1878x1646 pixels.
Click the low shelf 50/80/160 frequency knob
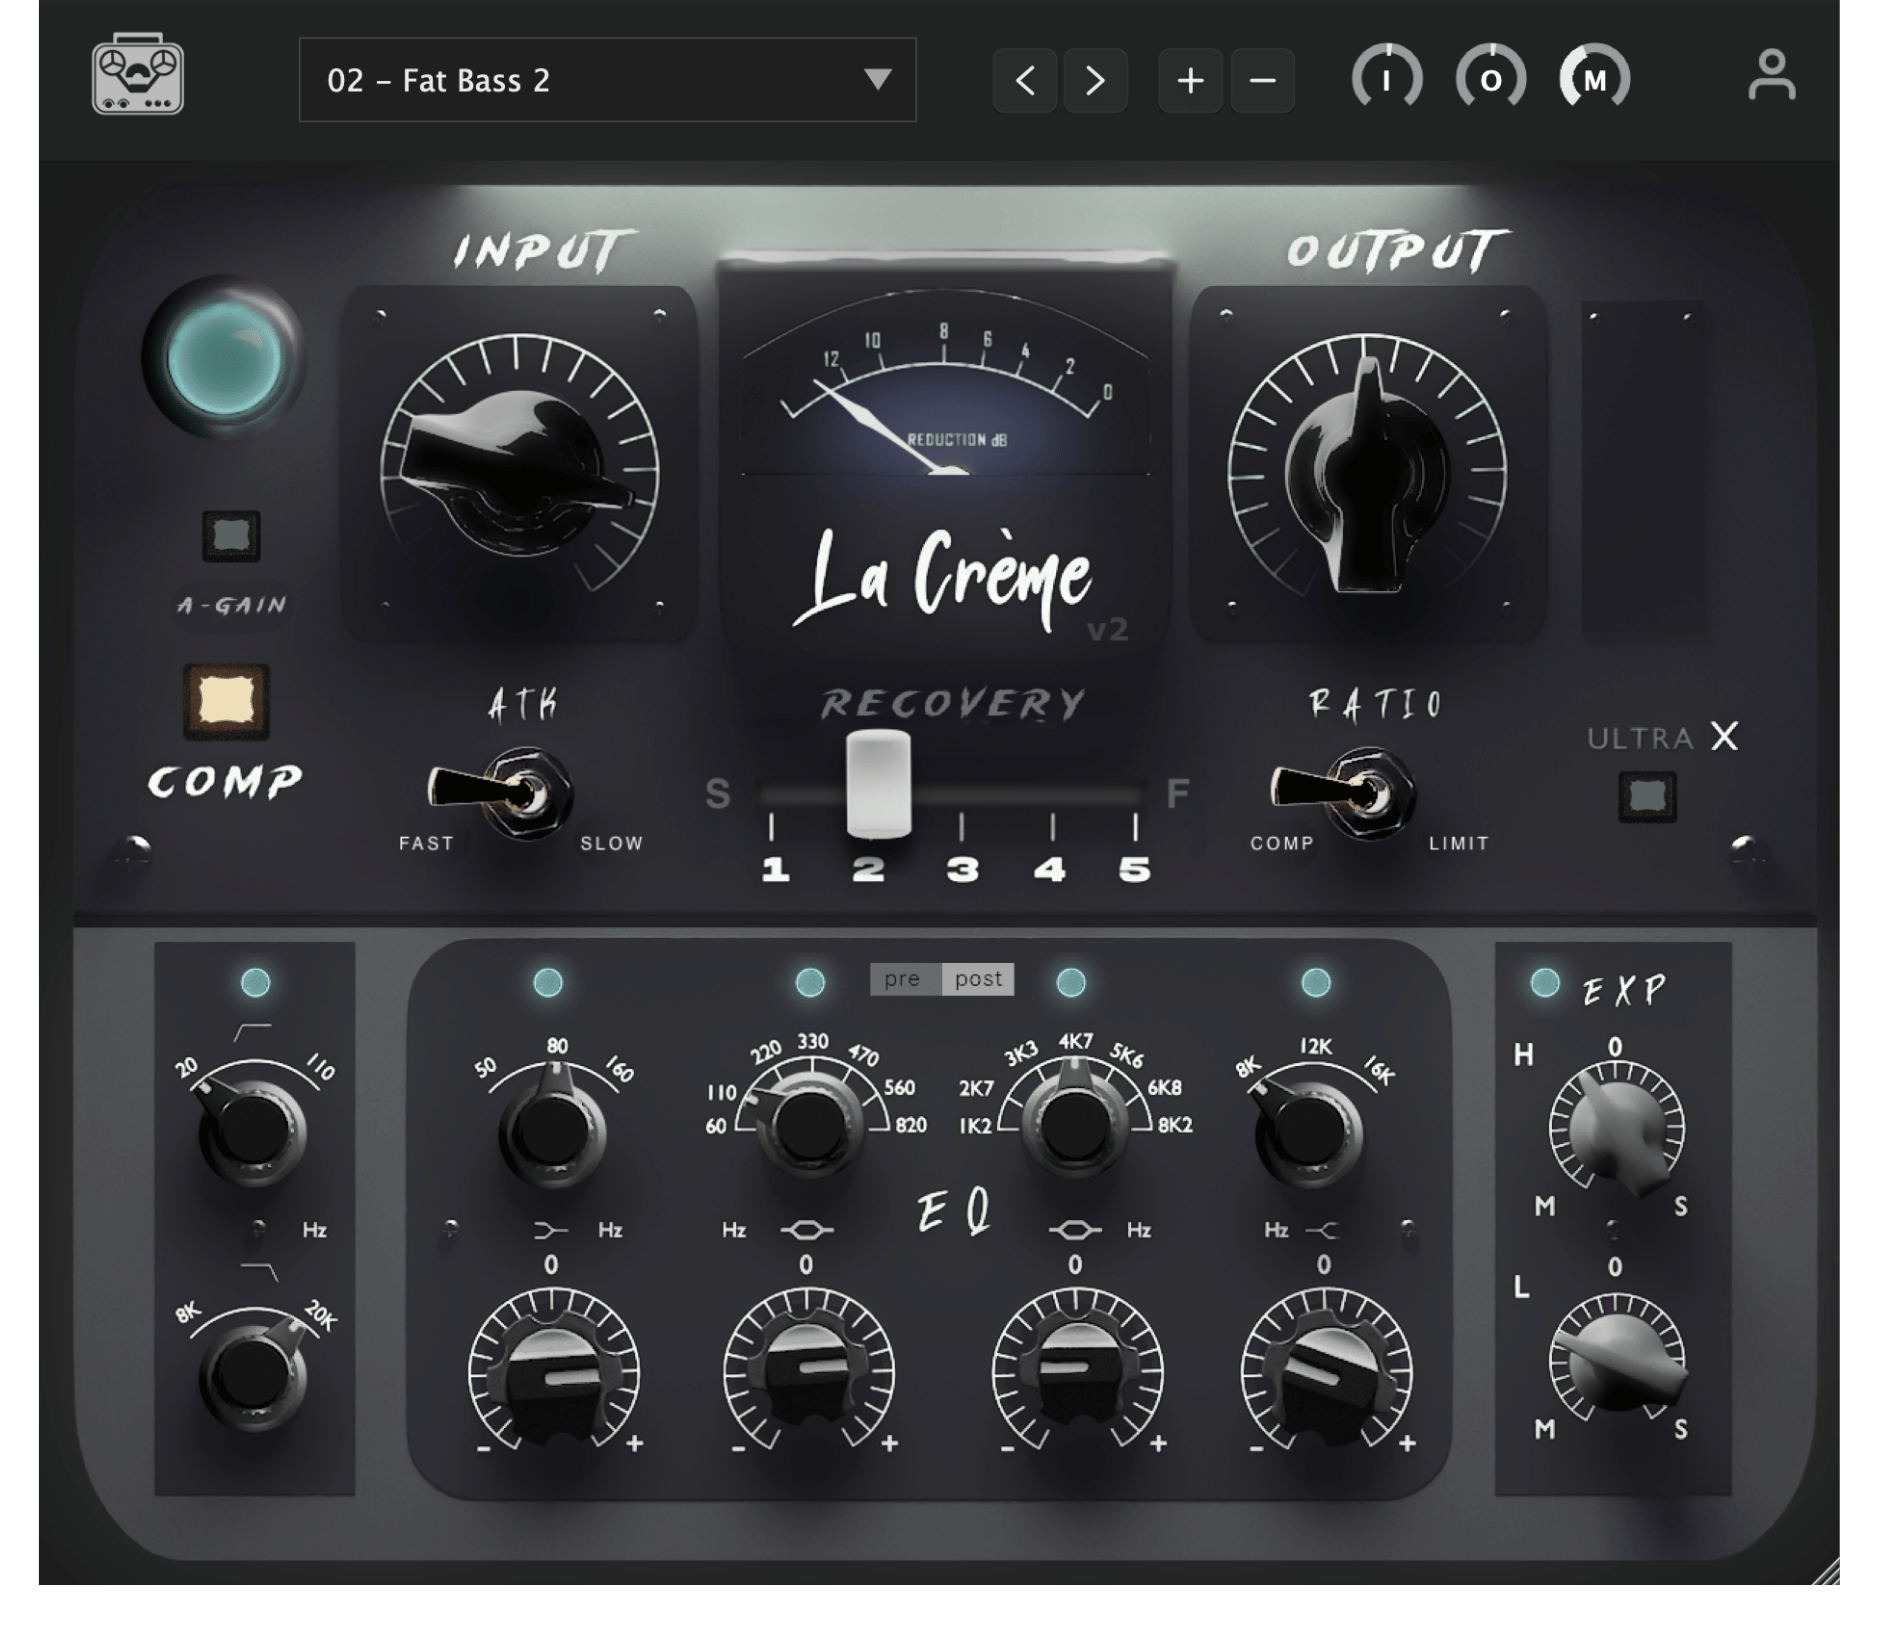551,1130
